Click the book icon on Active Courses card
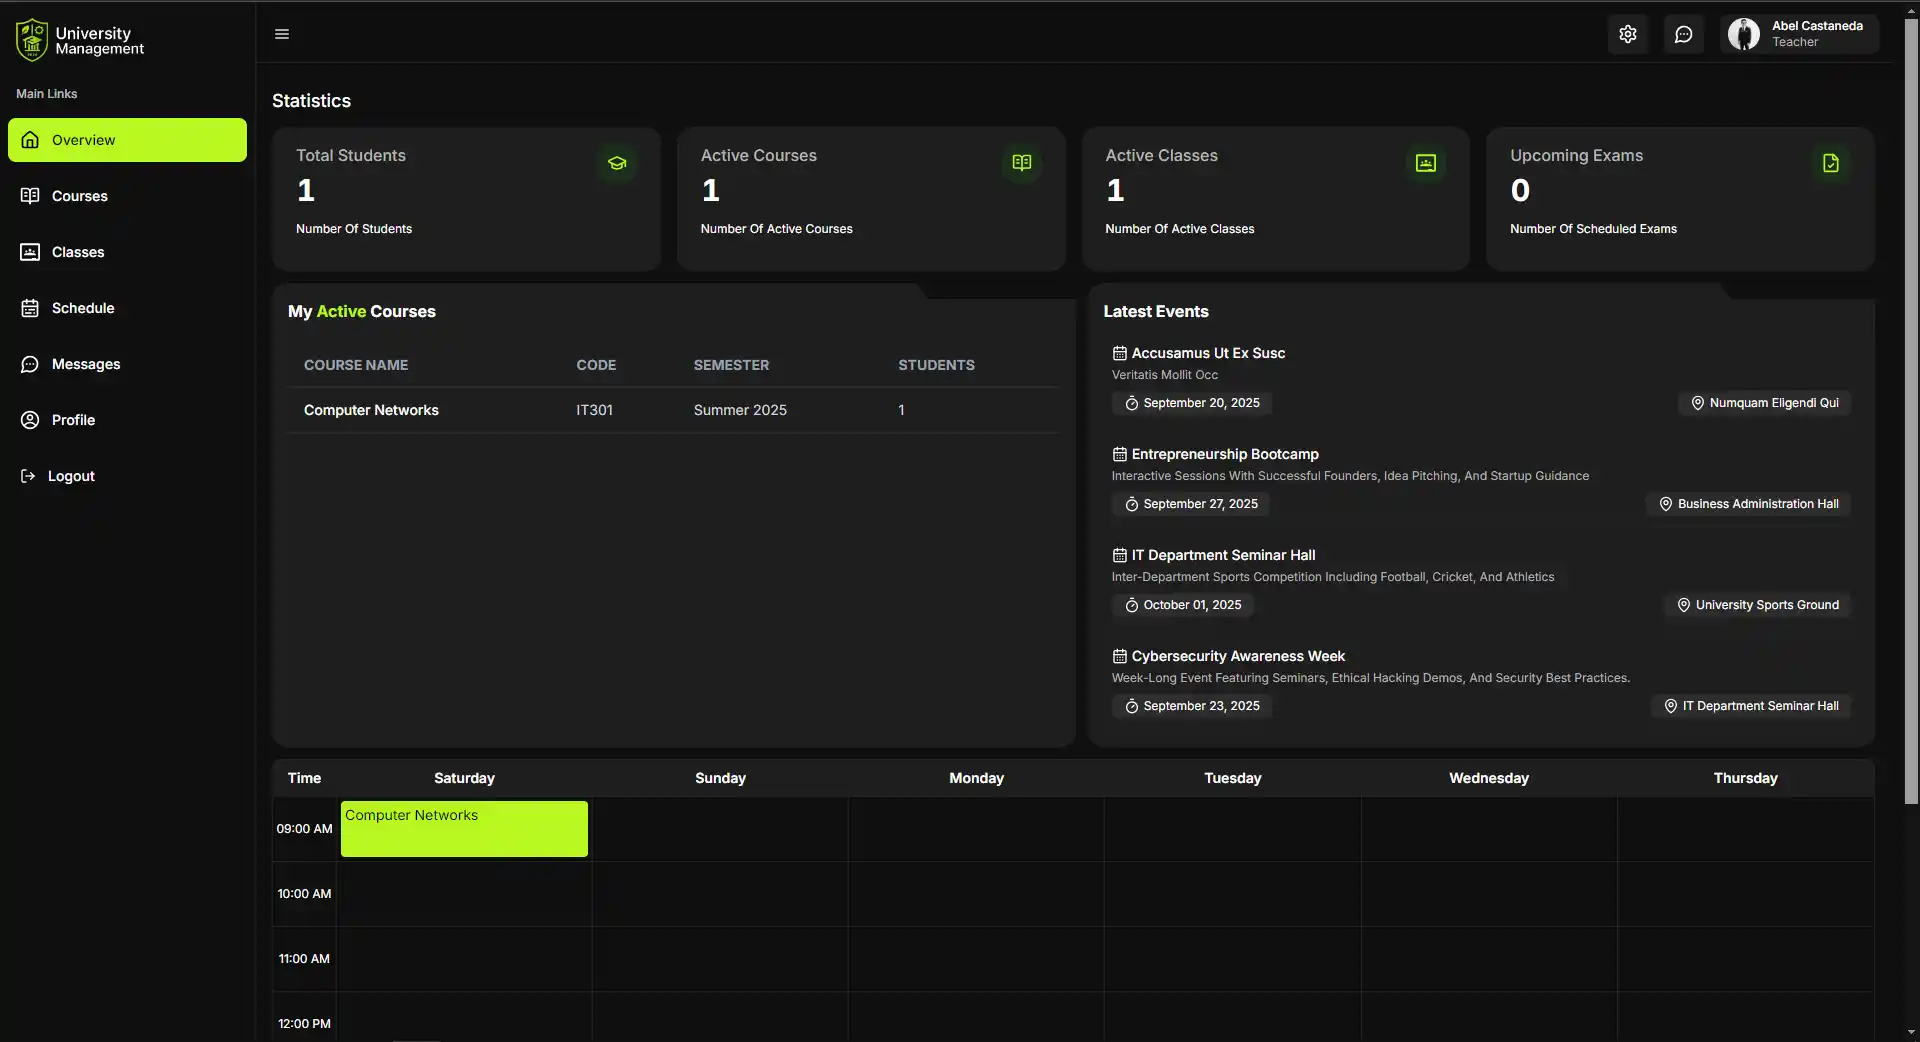This screenshot has height=1042, width=1920. click(x=1021, y=163)
